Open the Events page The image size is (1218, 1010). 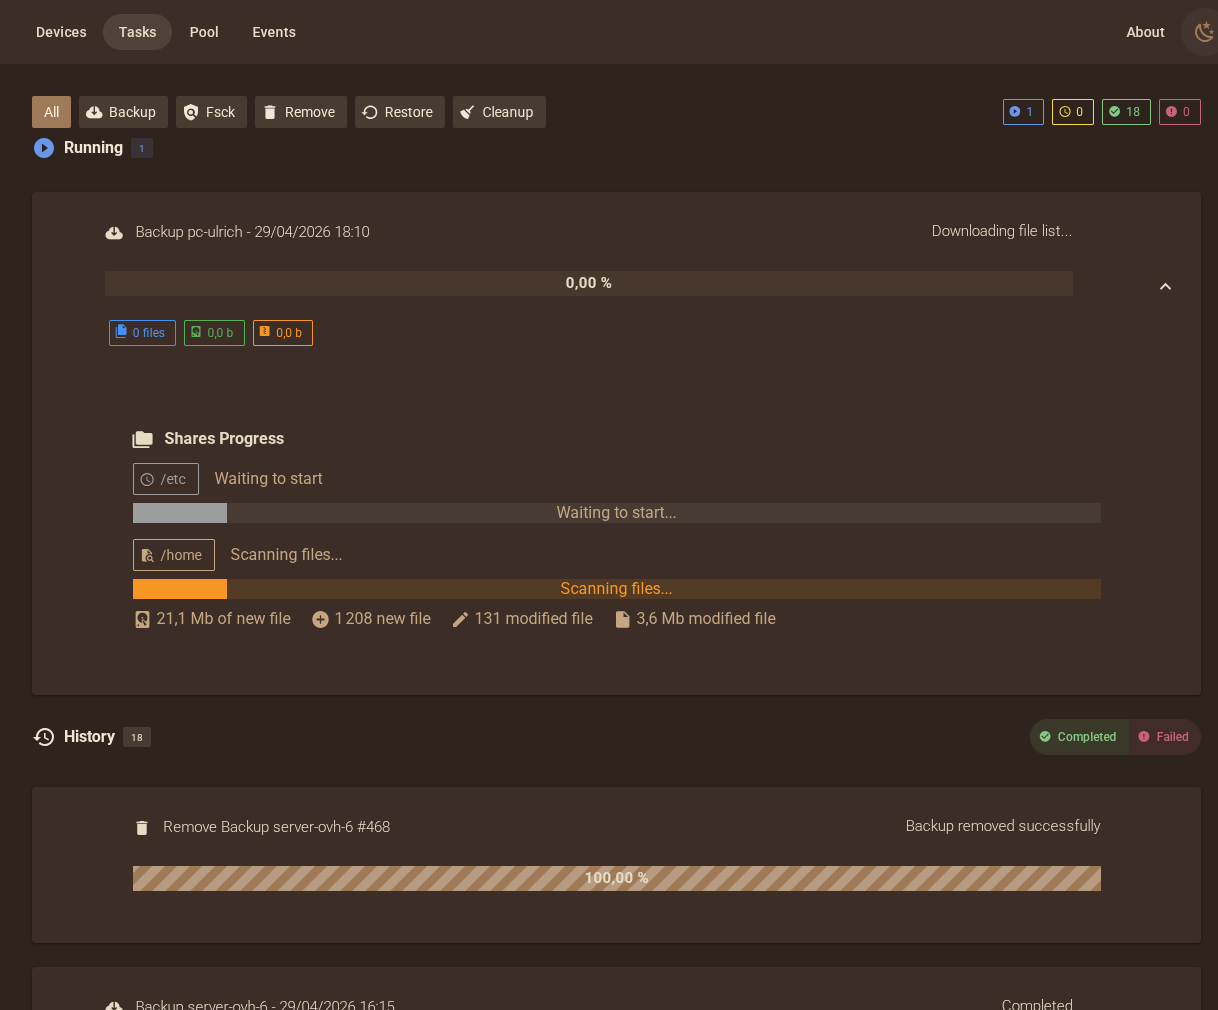coord(274,31)
